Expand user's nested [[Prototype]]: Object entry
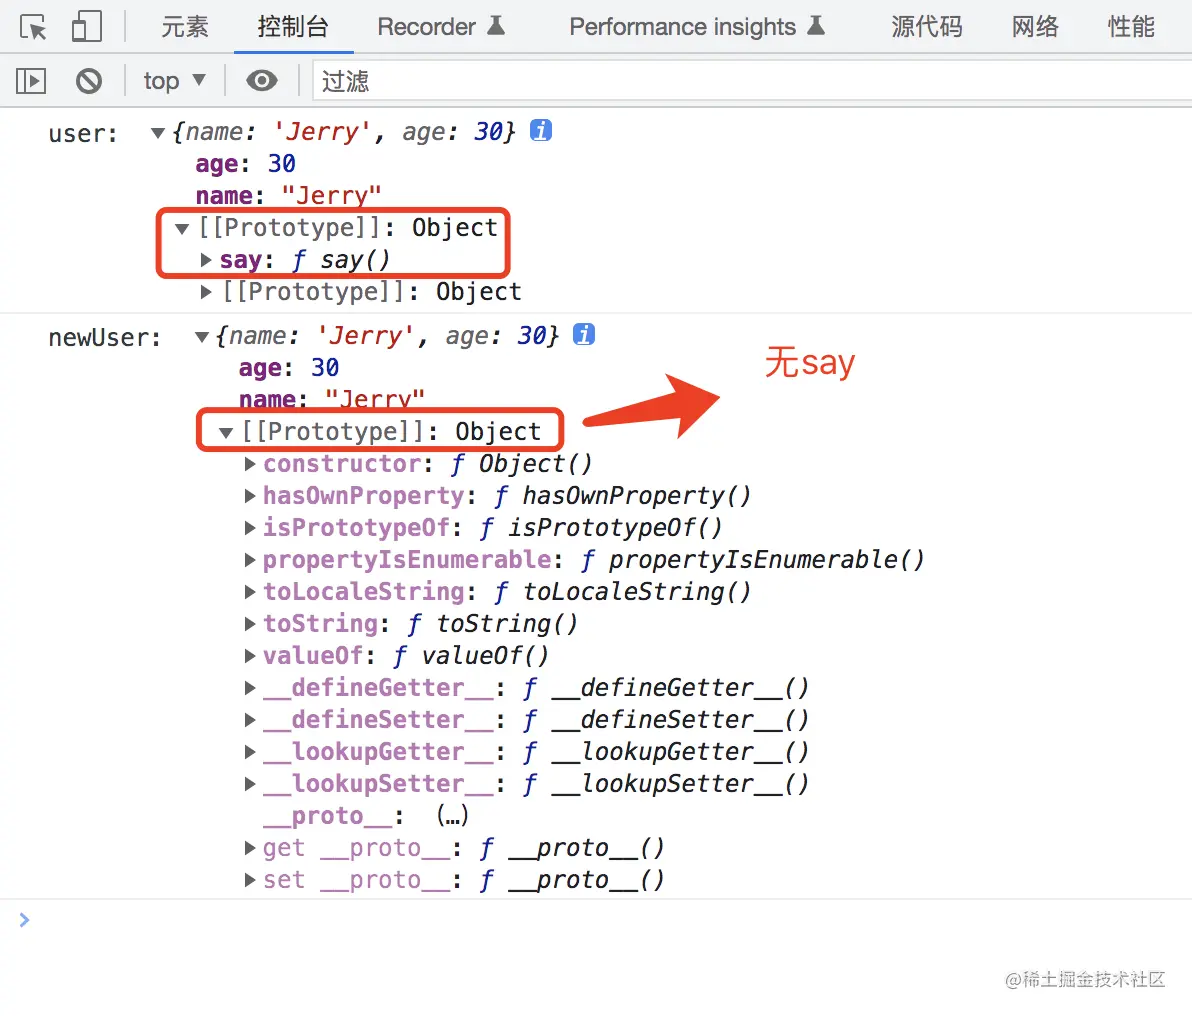The width and height of the screenshot is (1192, 1016). click(x=206, y=292)
